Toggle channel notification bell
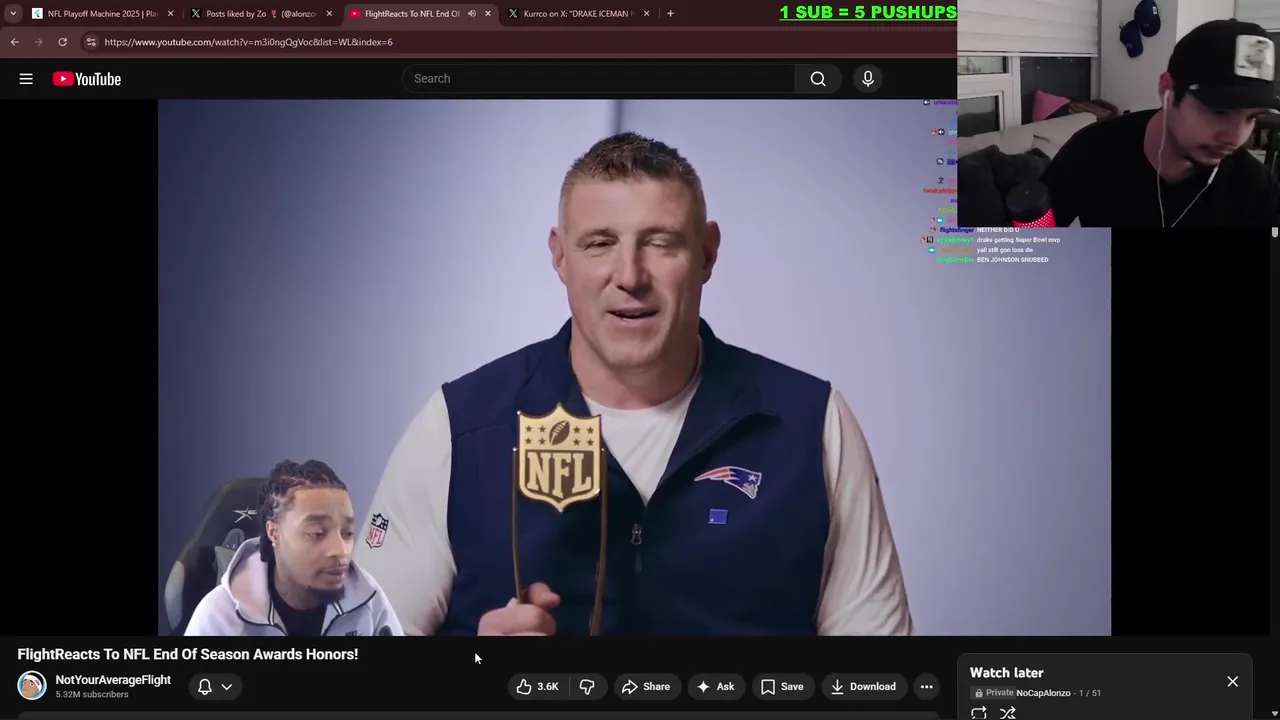The image size is (1280, 720). coord(205,687)
